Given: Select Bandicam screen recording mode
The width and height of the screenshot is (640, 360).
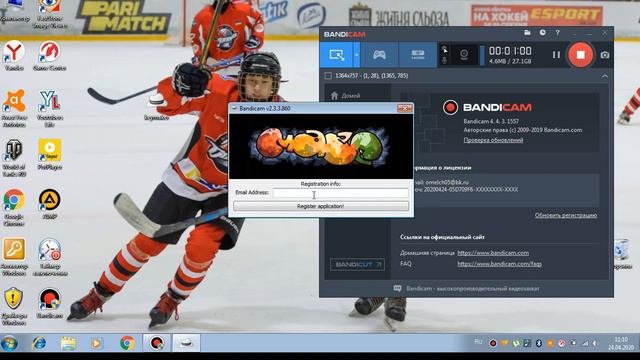Looking at the screenshot, I should (336, 55).
